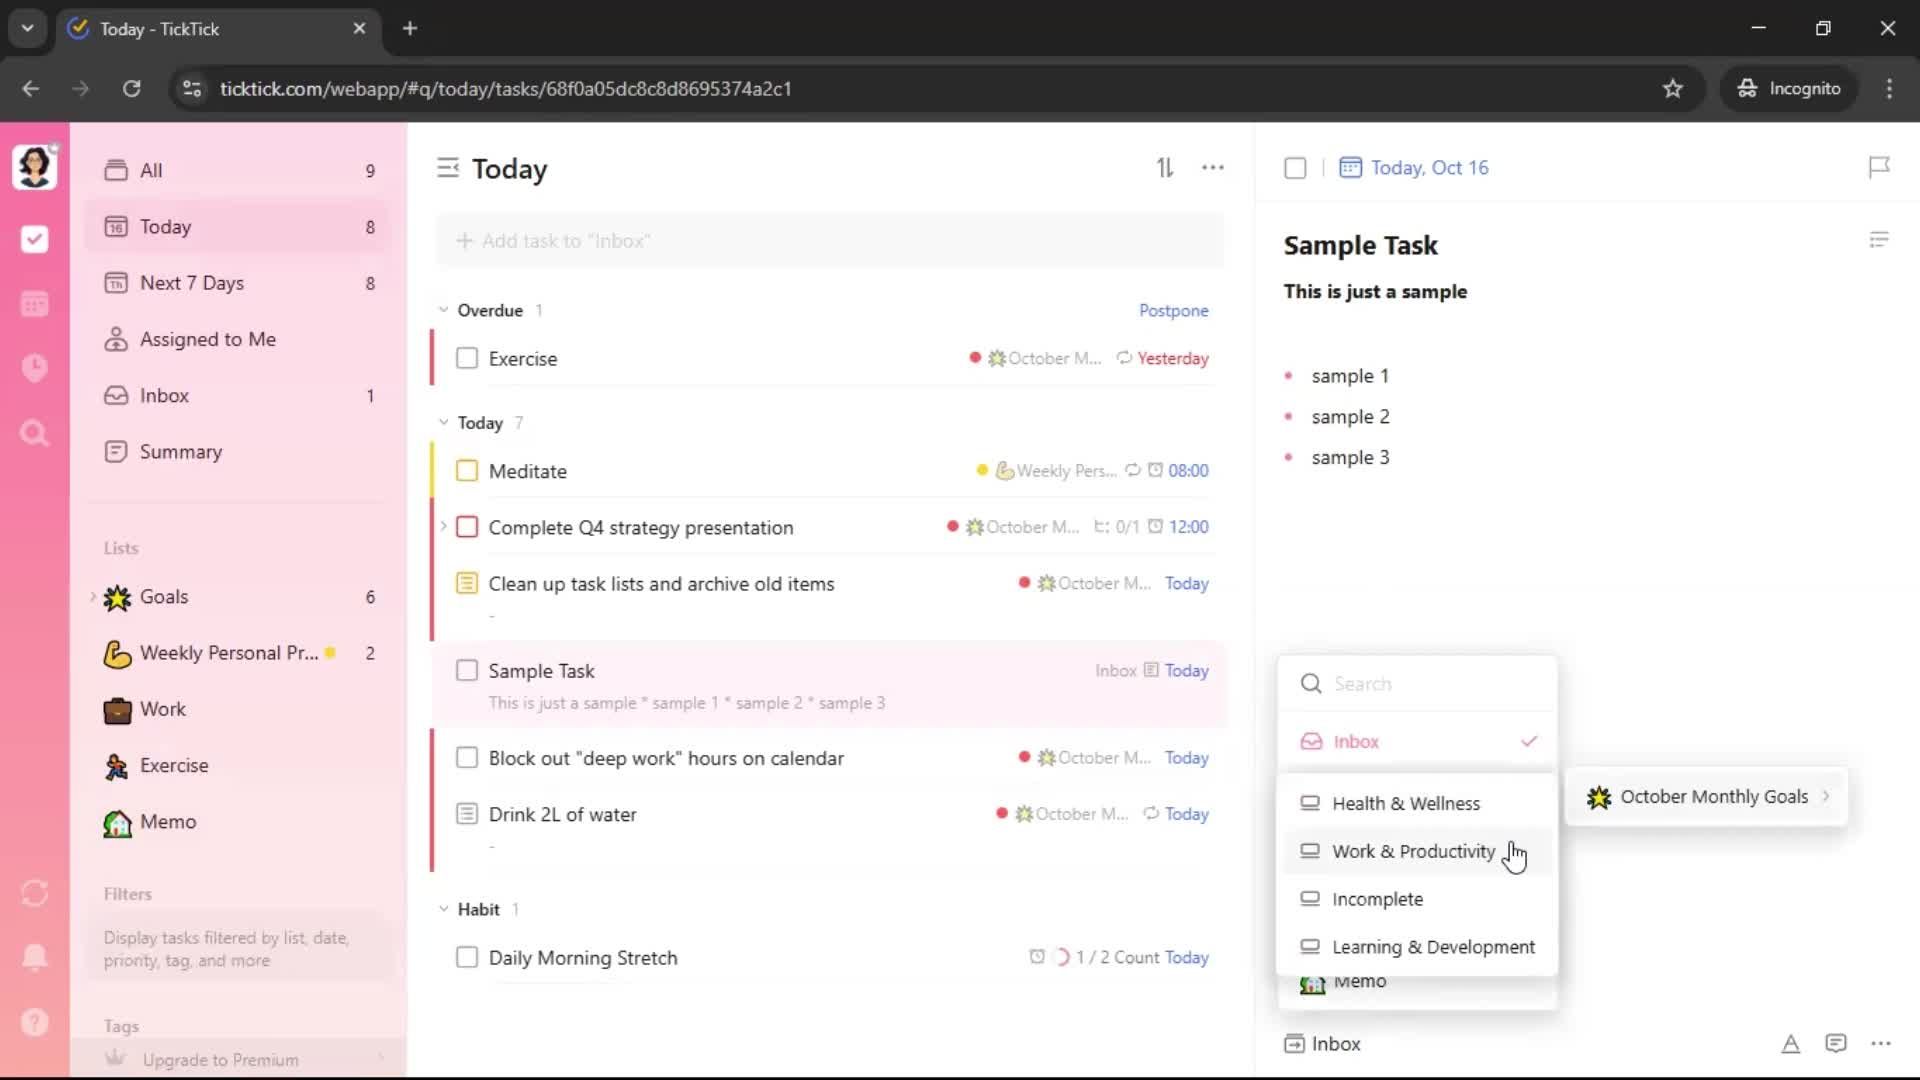The image size is (1920, 1080).
Task: Click the Postpone link
Action: 1173,310
